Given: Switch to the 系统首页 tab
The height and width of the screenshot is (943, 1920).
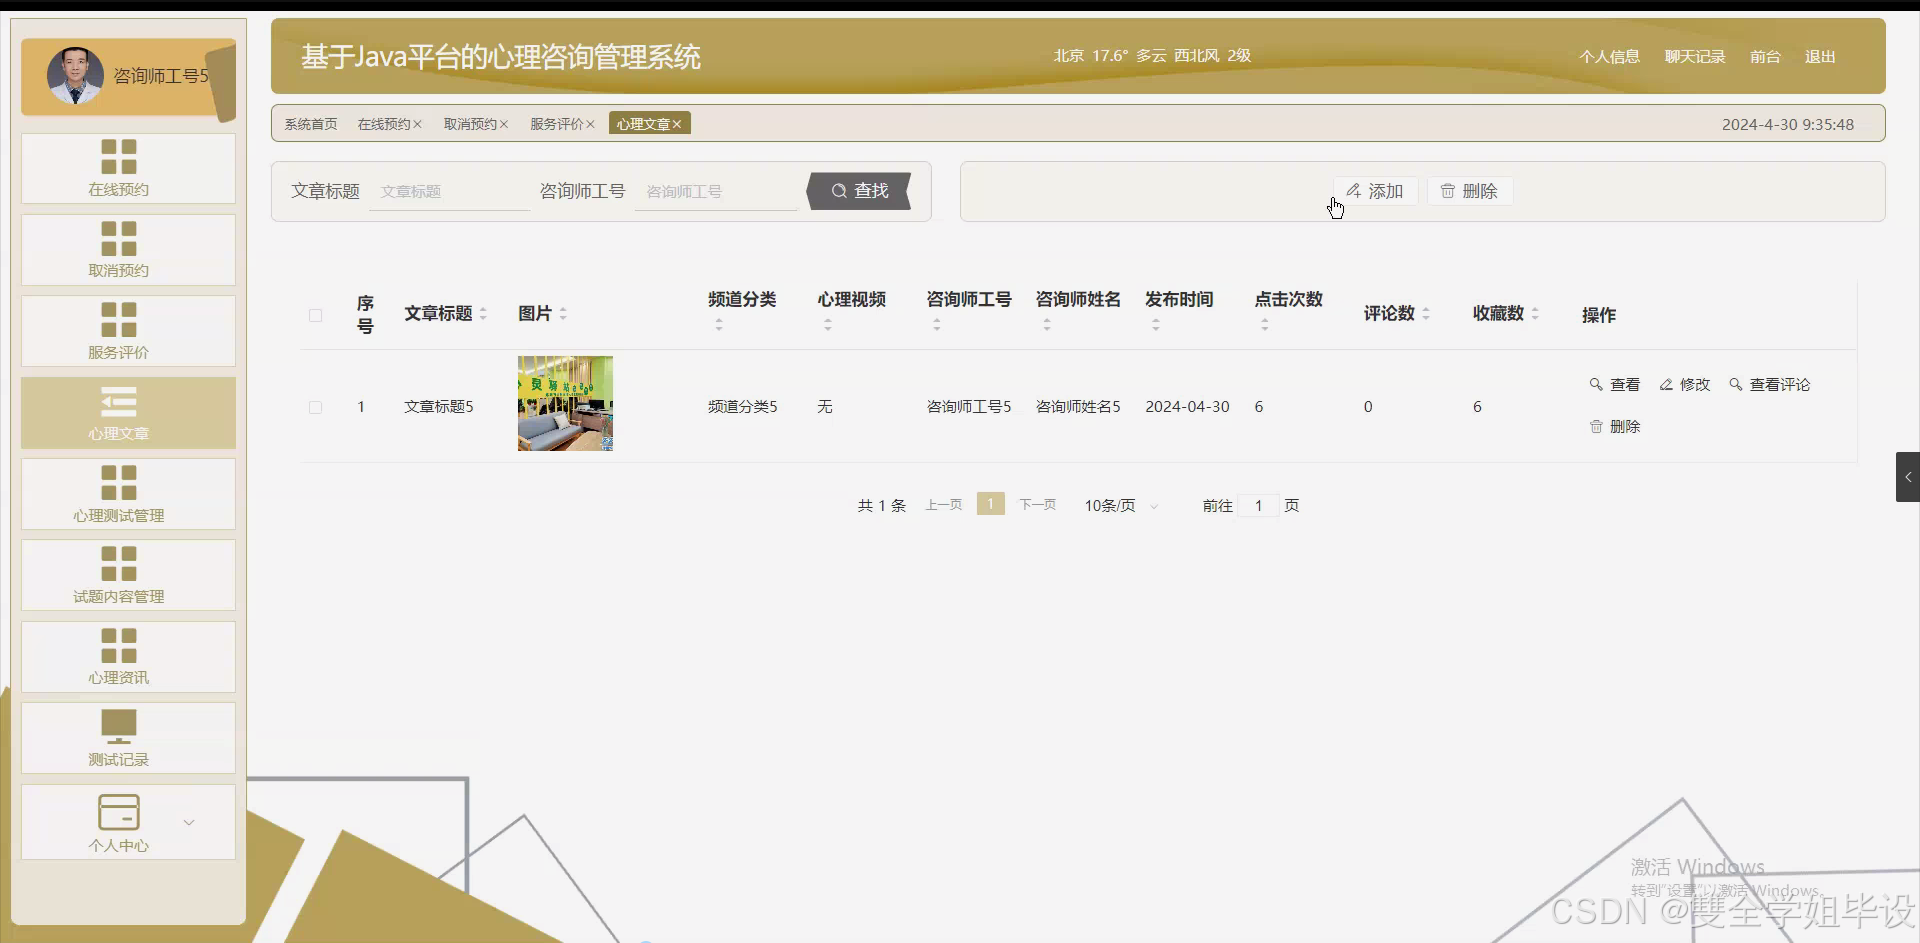Looking at the screenshot, I should [x=310, y=123].
